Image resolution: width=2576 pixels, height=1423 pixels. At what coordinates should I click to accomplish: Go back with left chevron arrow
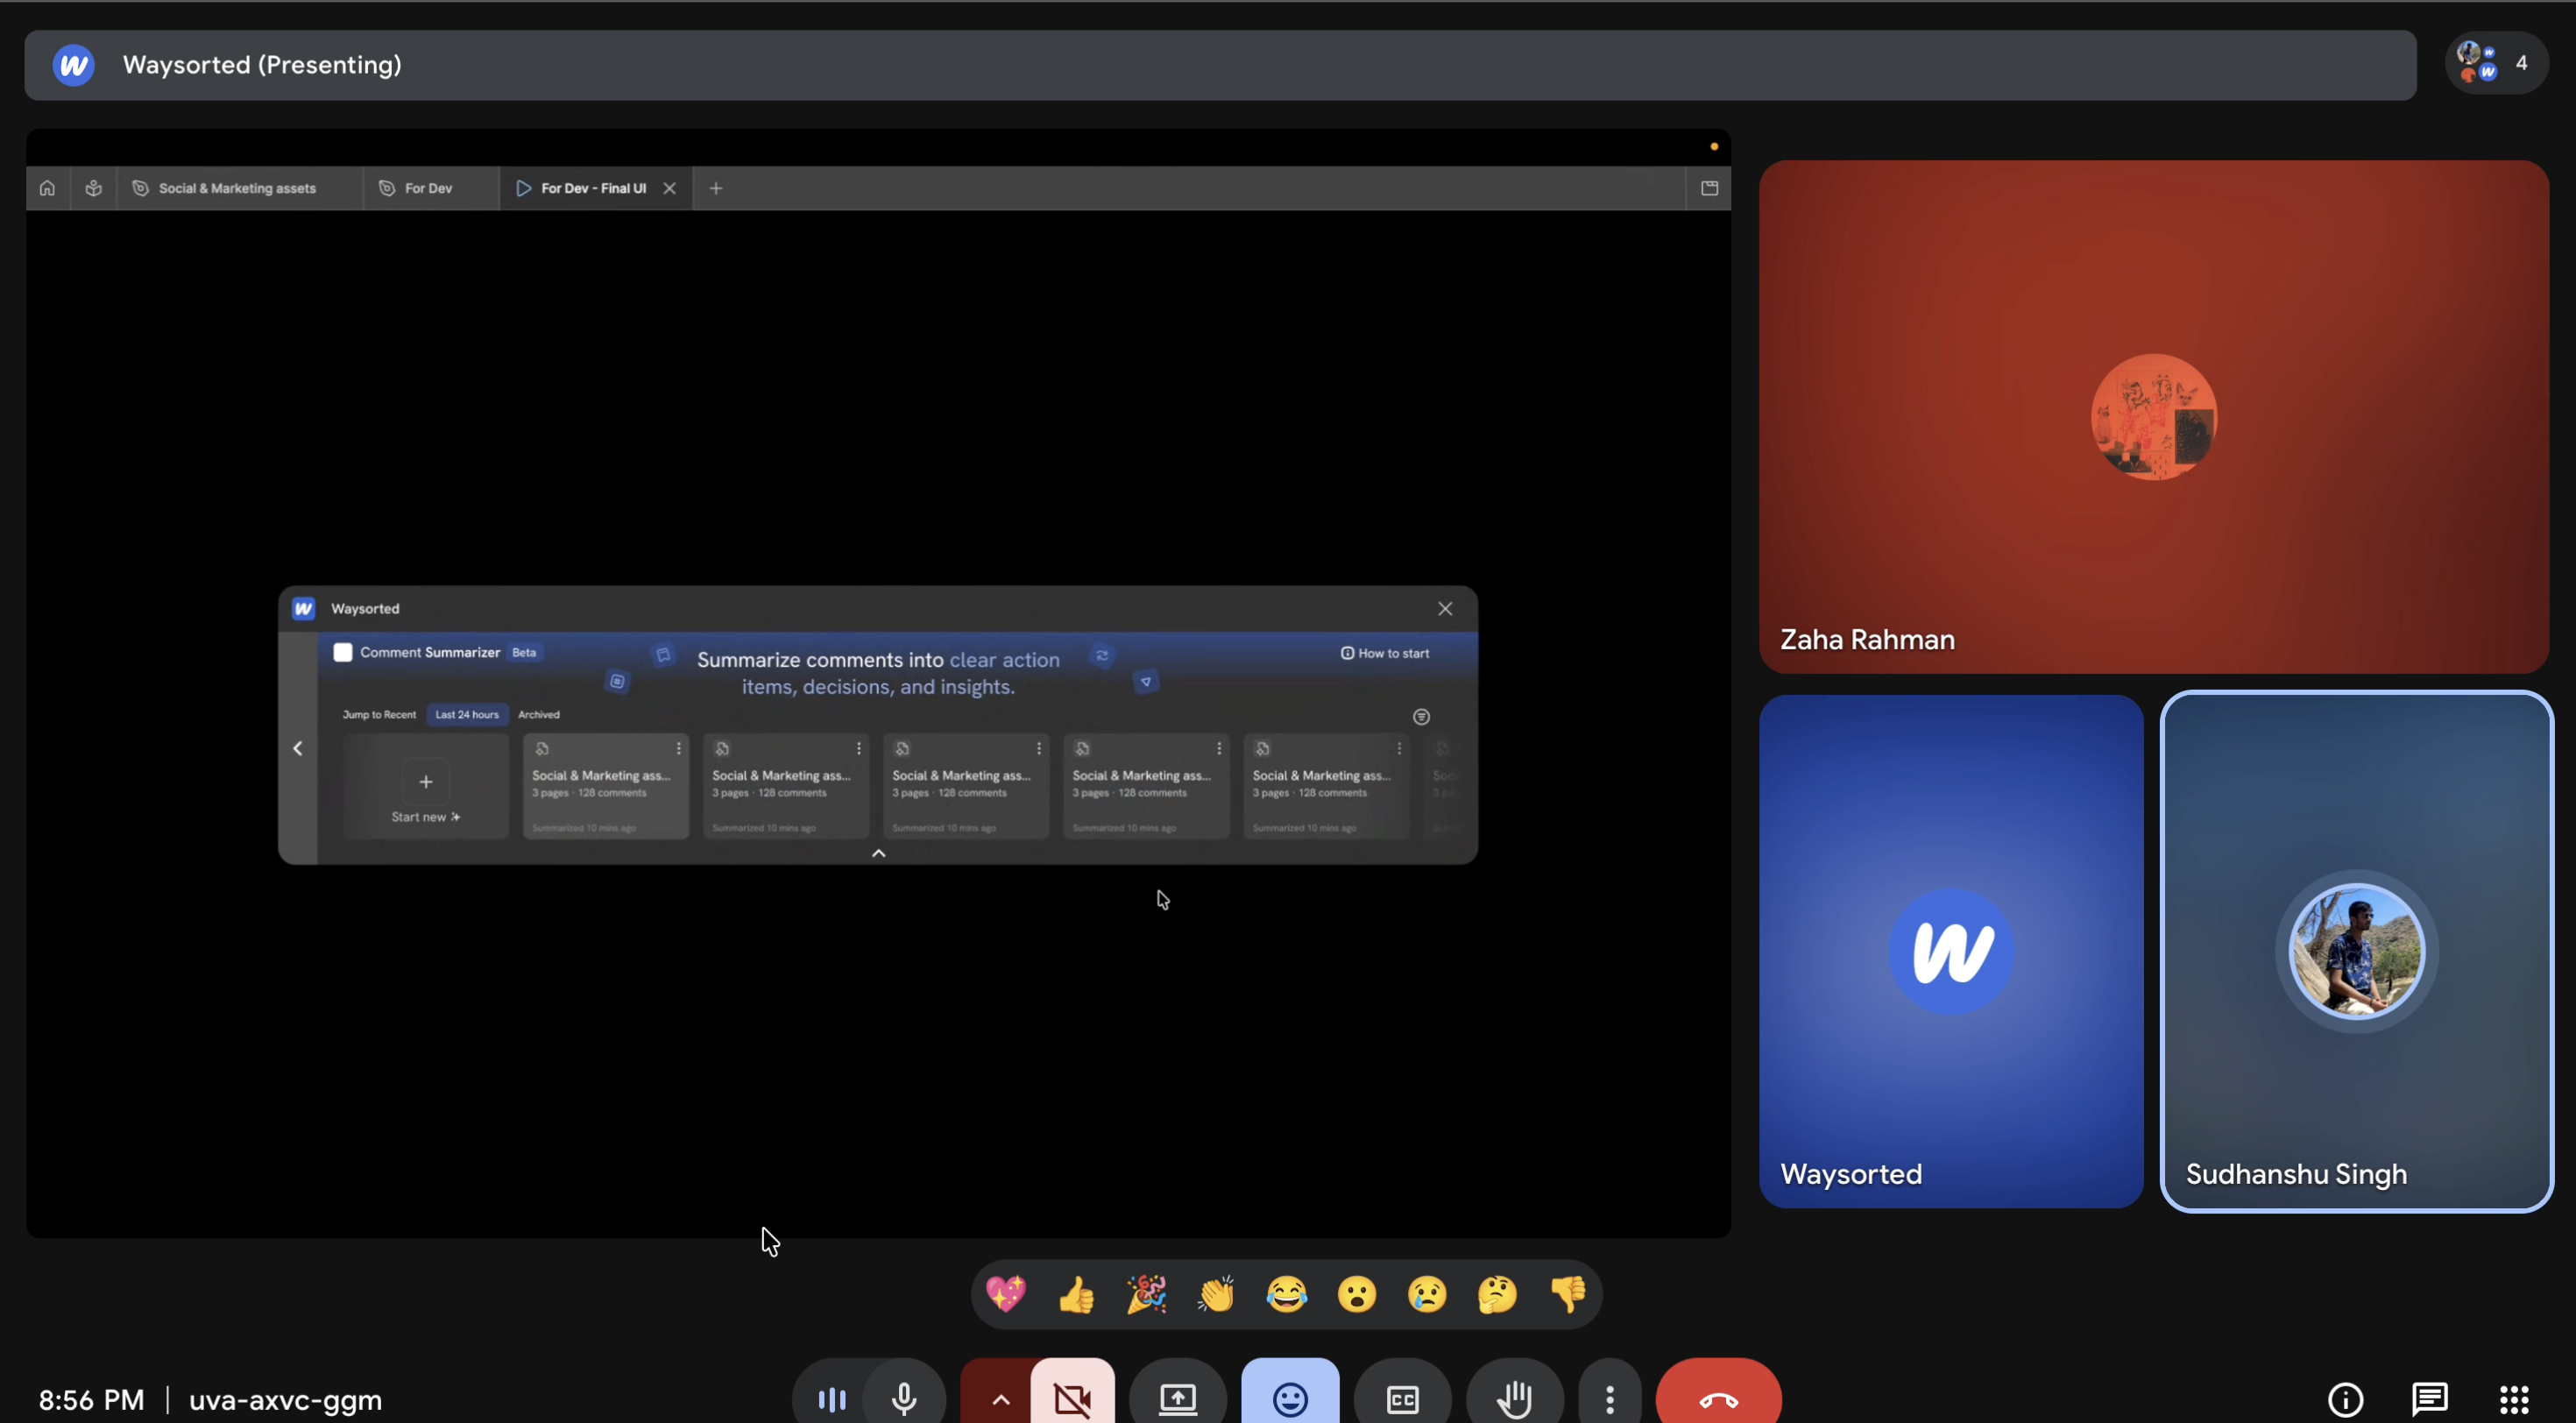click(297, 748)
